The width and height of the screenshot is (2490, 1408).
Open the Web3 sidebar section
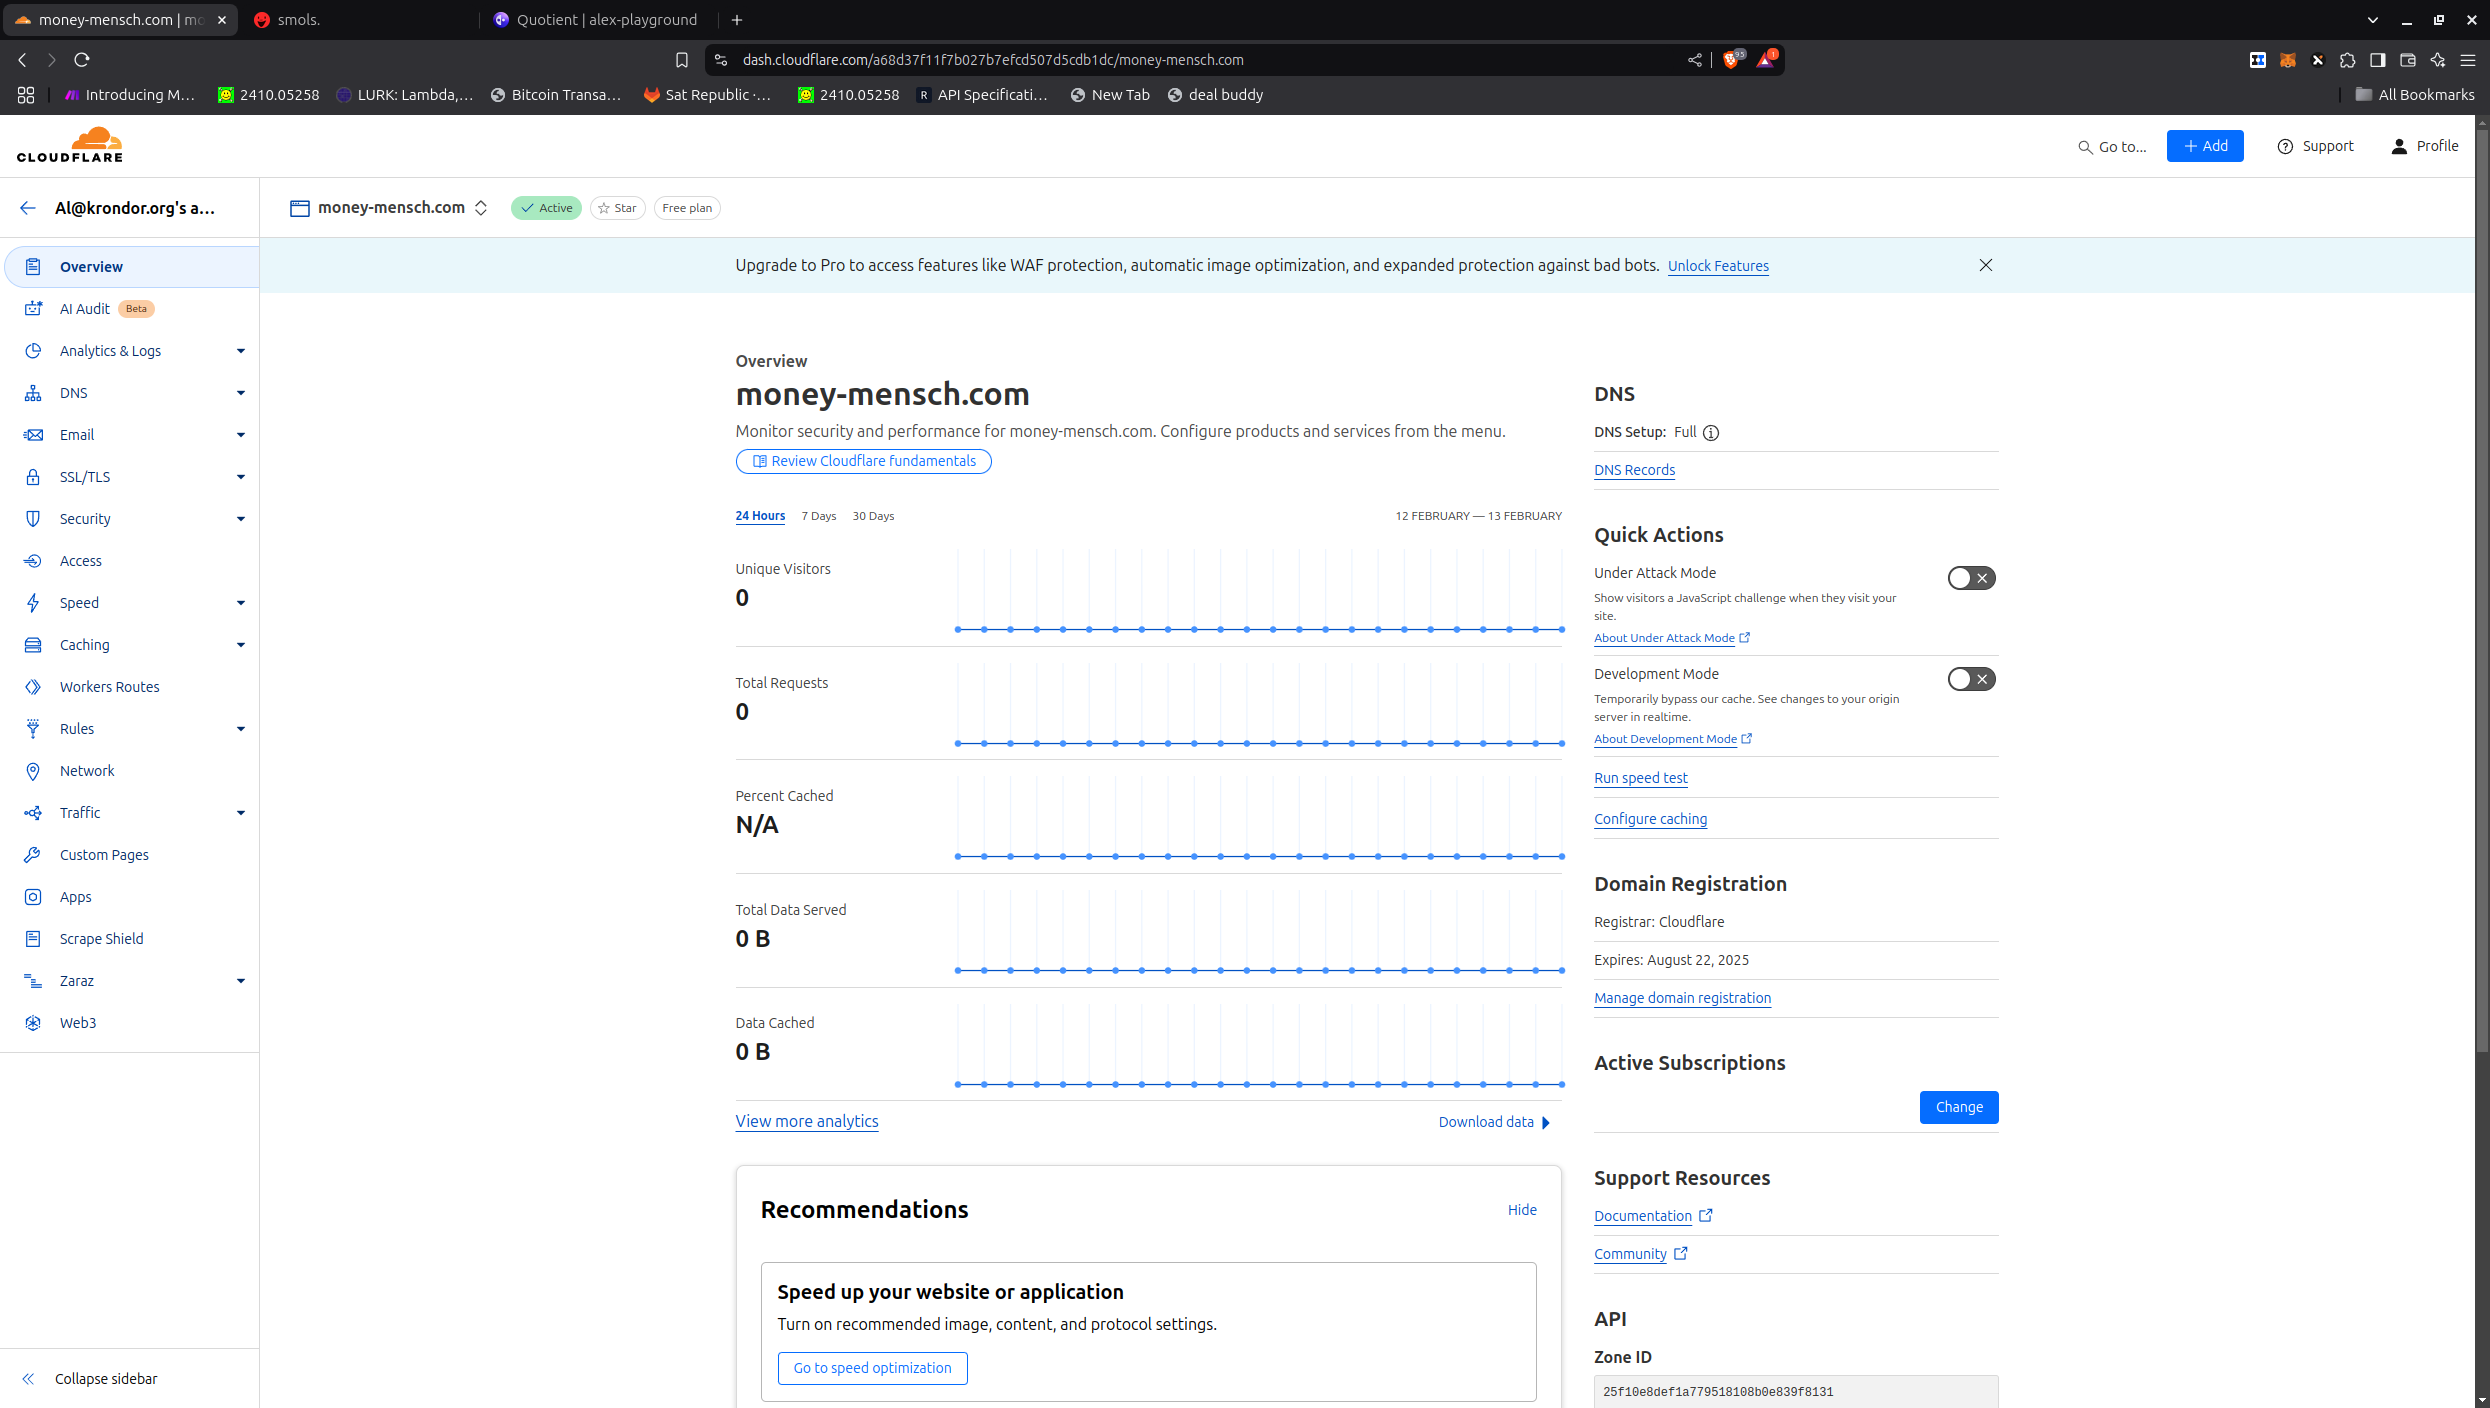click(x=77, y=1022)
